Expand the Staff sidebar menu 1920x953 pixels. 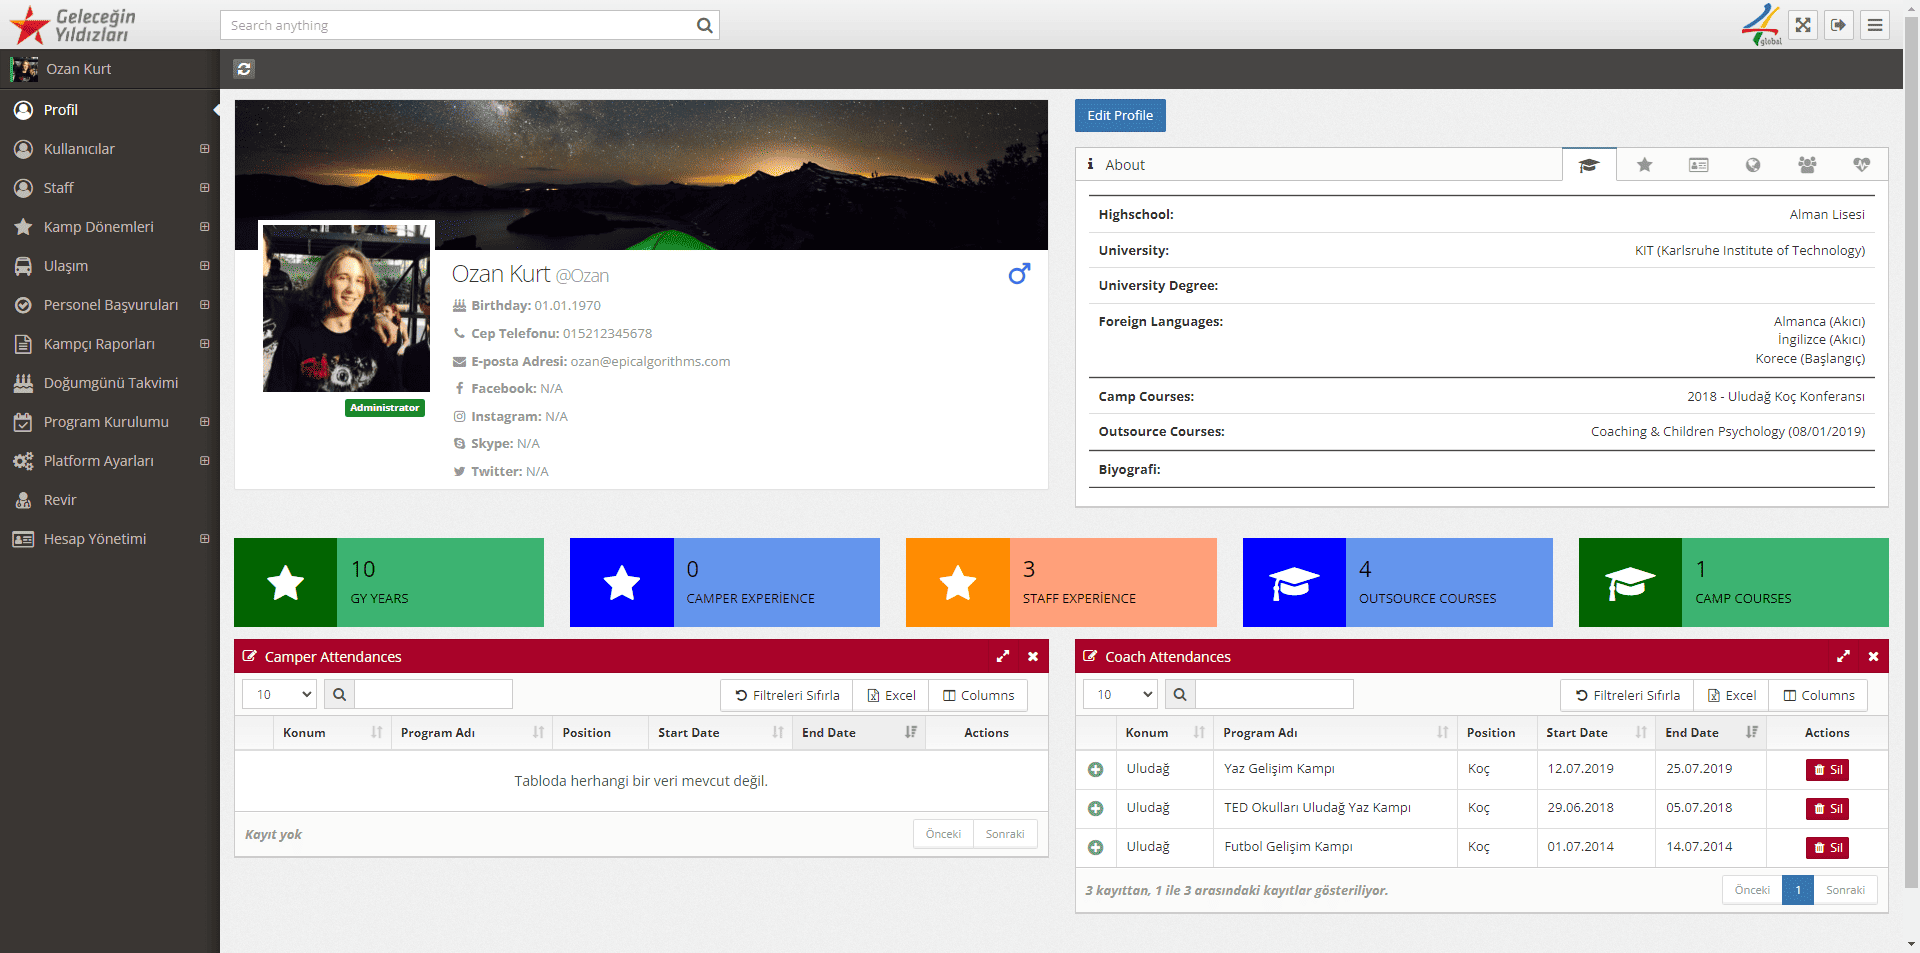[110, 188]
